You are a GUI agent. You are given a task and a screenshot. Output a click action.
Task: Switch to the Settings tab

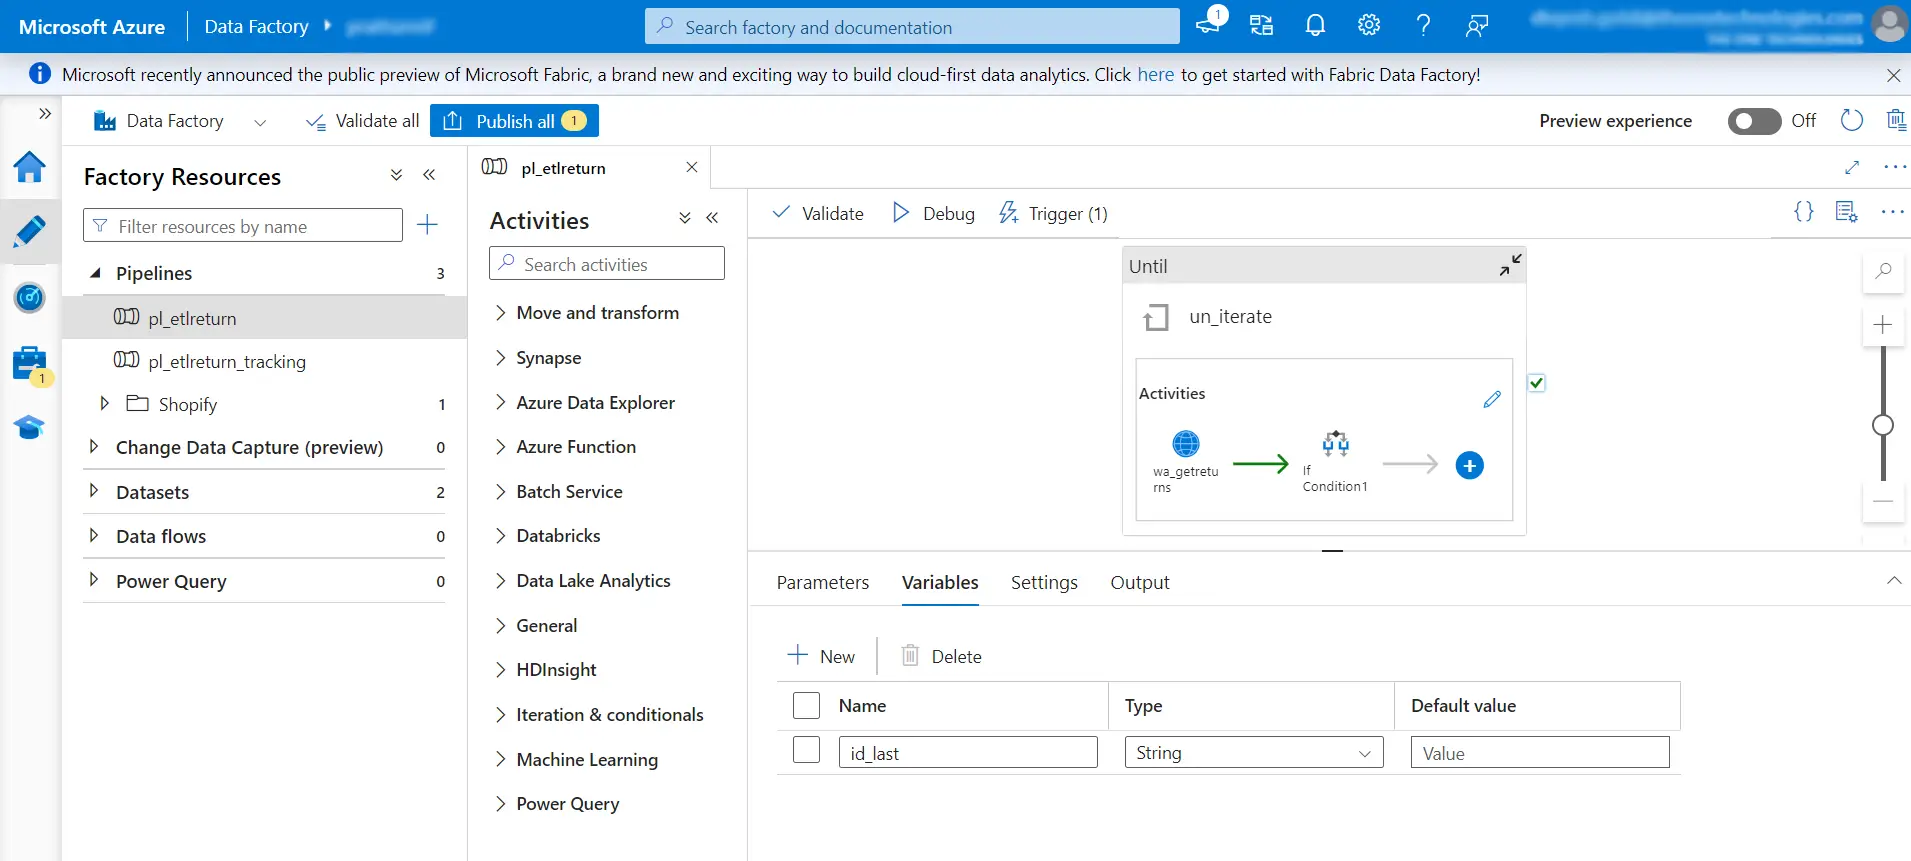[1044, 583]
